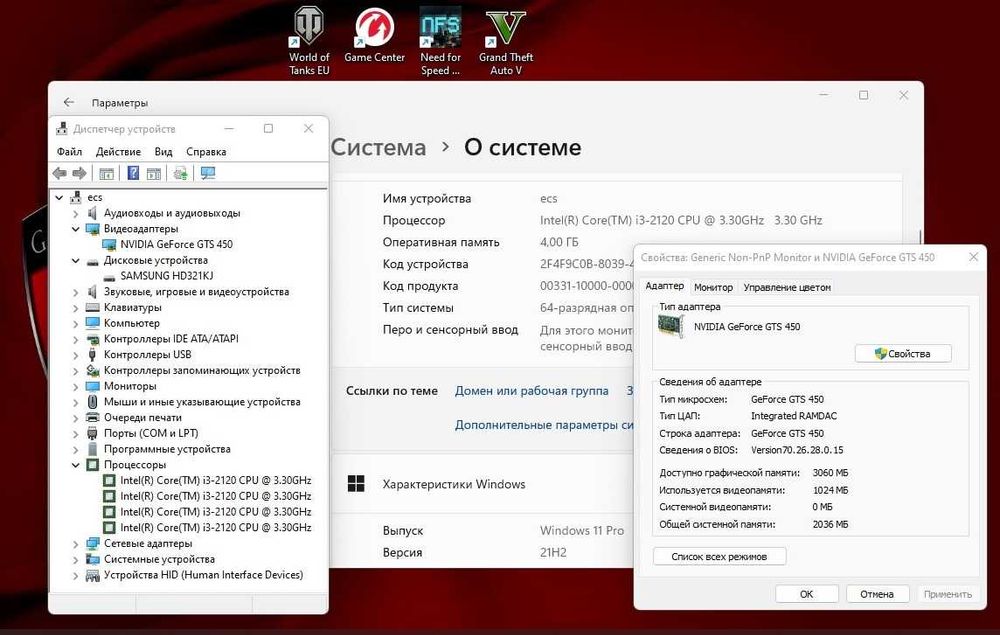Screen dimensions: 1000x635
Task: Click the 3060 МБ graphics memory value
Action: (830, 473)
